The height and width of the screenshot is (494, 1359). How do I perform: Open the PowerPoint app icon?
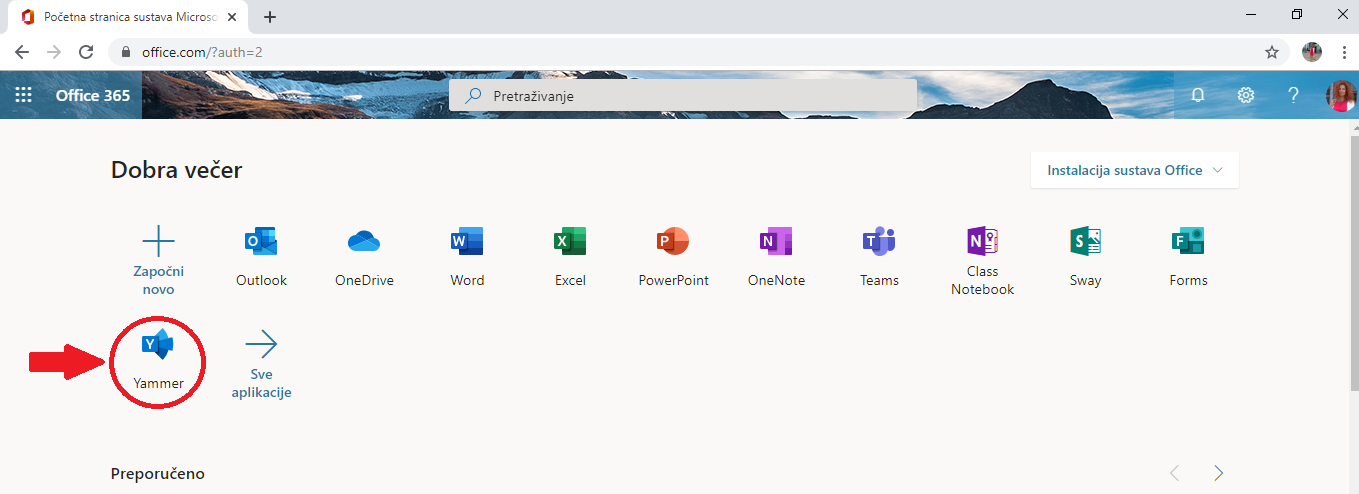point(673,242)
